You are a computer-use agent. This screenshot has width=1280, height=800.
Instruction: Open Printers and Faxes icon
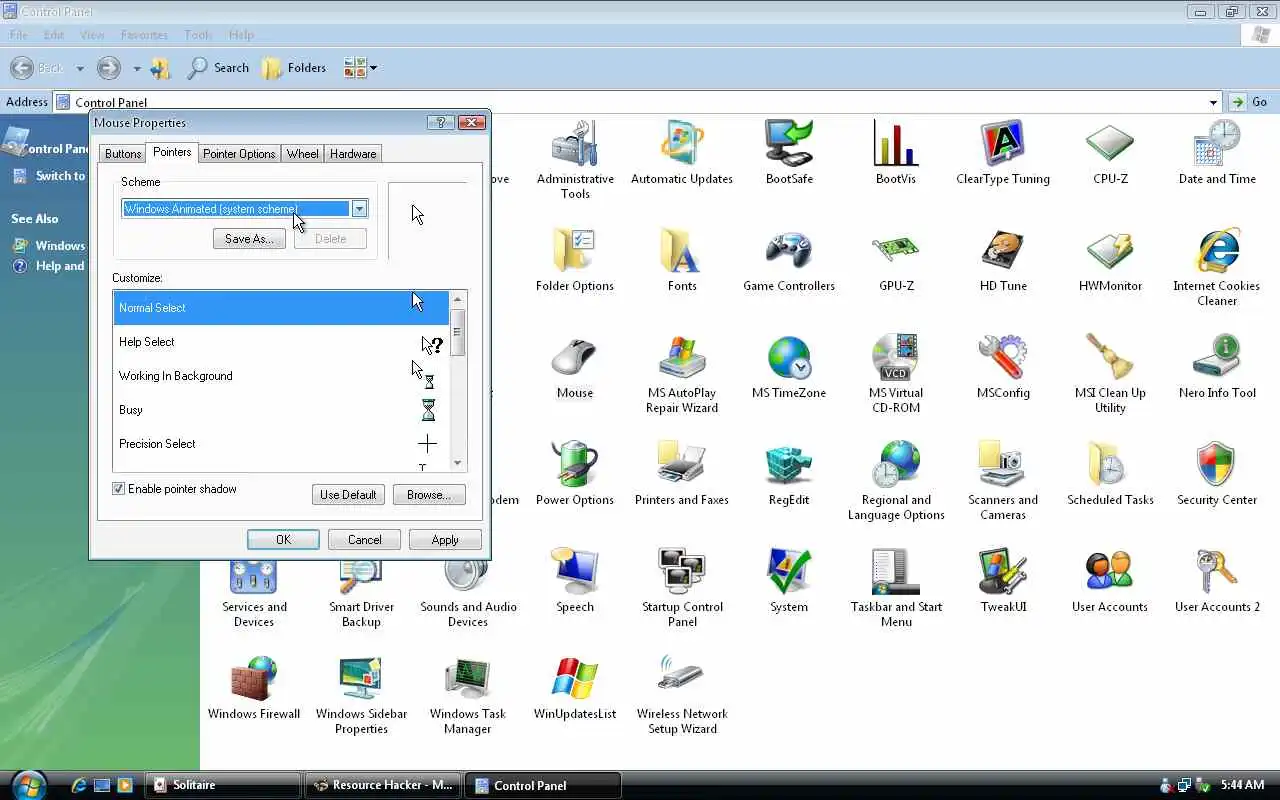click(x=682, y=466)
